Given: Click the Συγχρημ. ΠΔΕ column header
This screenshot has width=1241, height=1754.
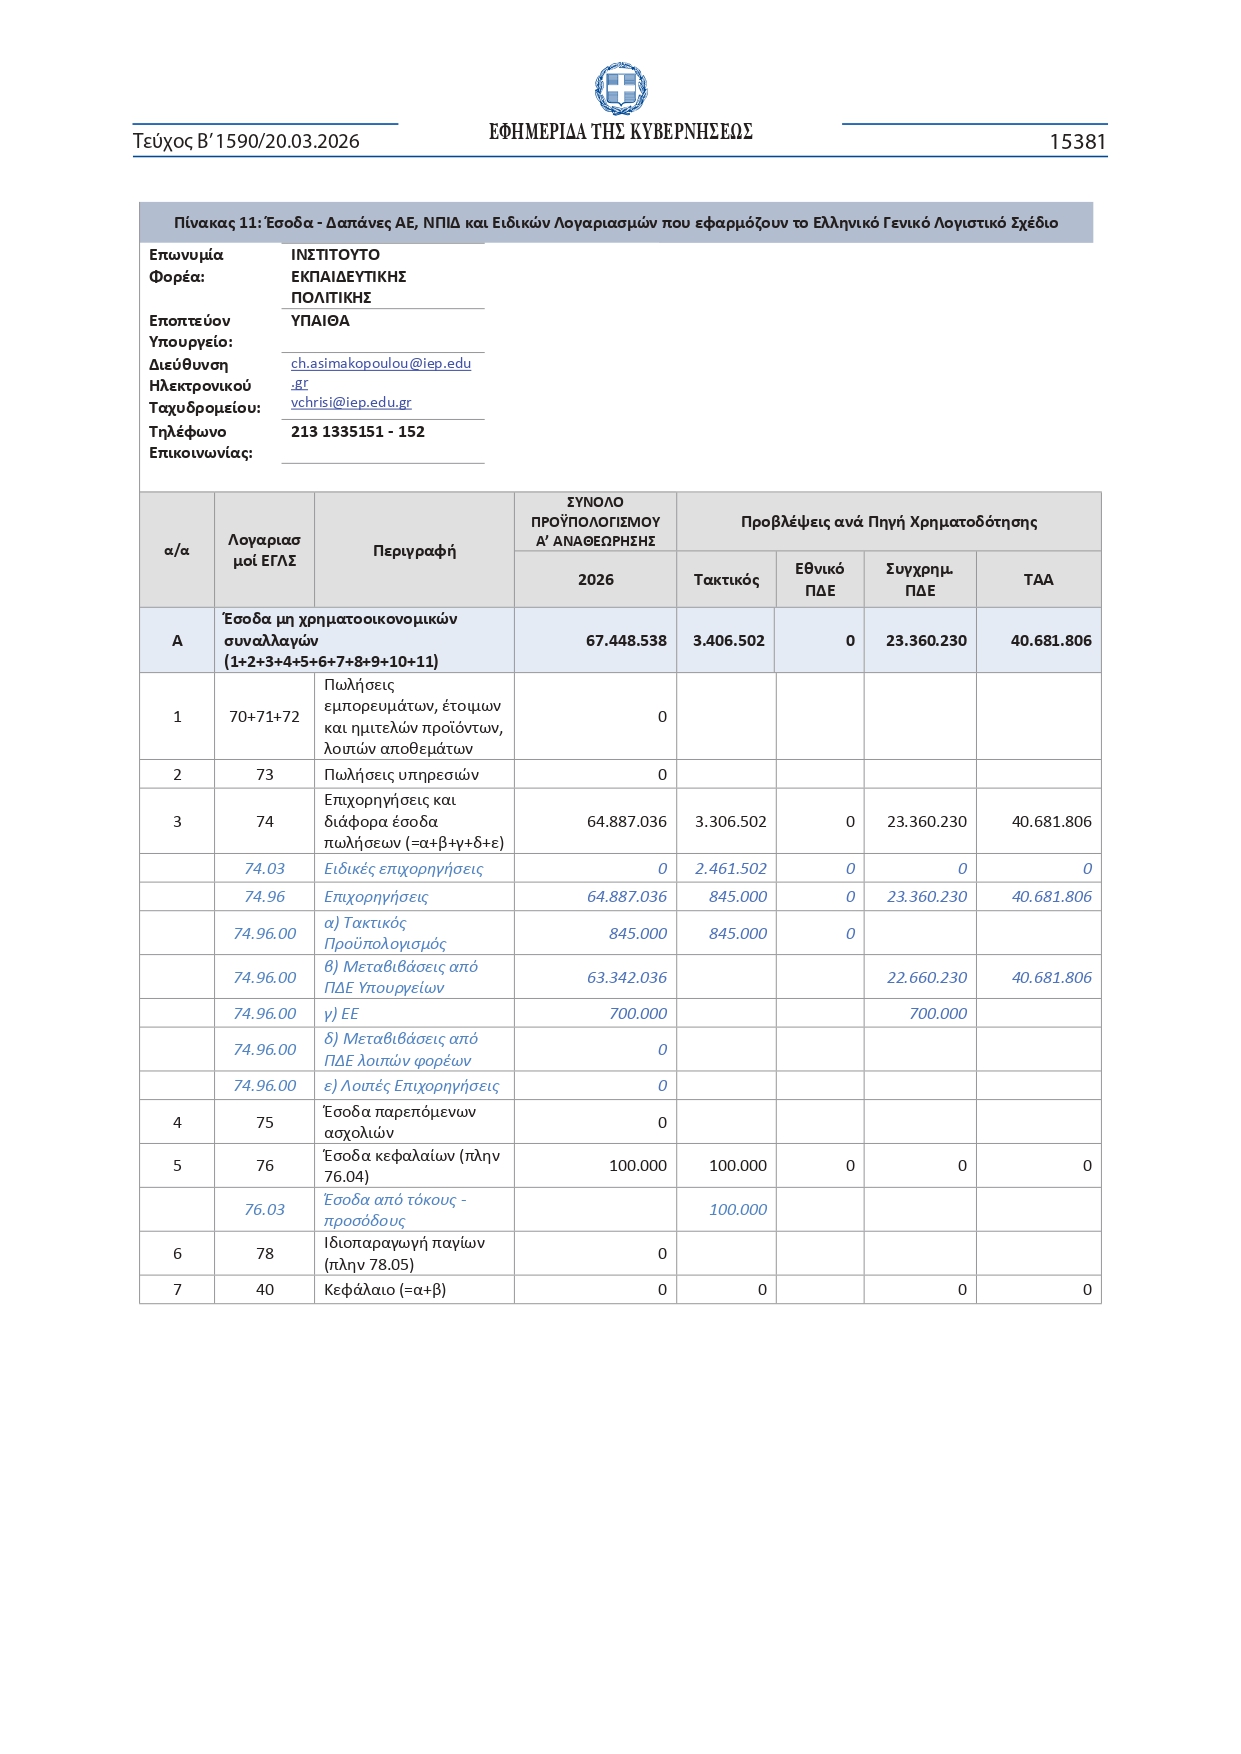Looking at the screenshot, I should point(919,580).
